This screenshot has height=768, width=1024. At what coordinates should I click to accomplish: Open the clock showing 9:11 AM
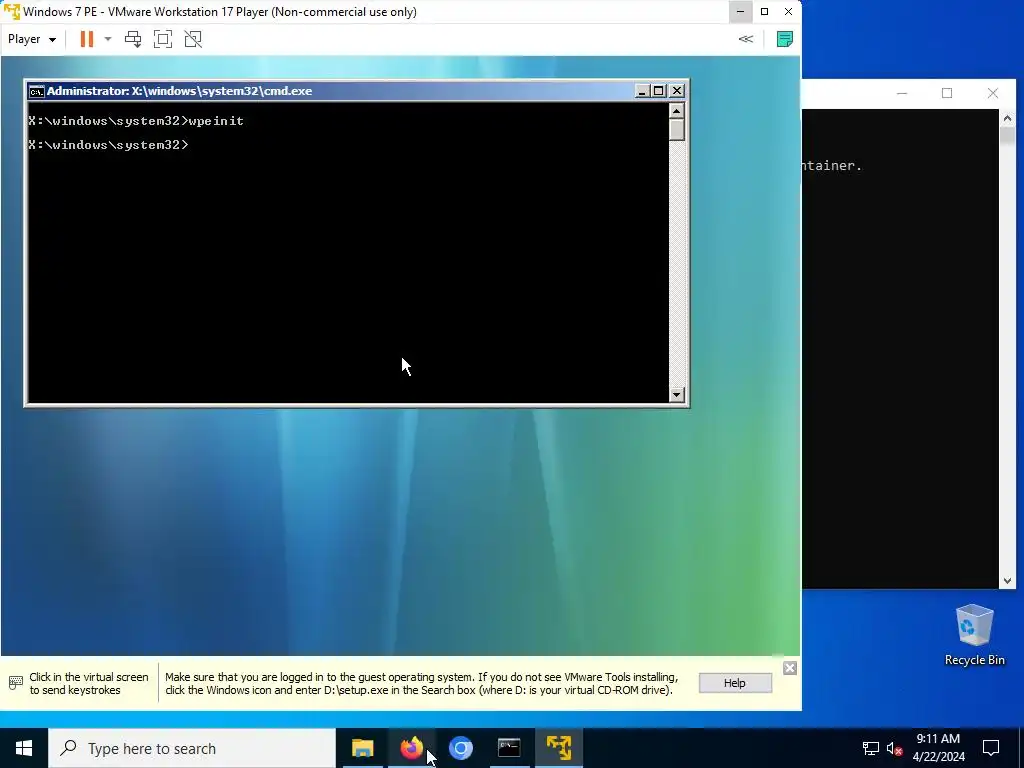tap(938, 748)
